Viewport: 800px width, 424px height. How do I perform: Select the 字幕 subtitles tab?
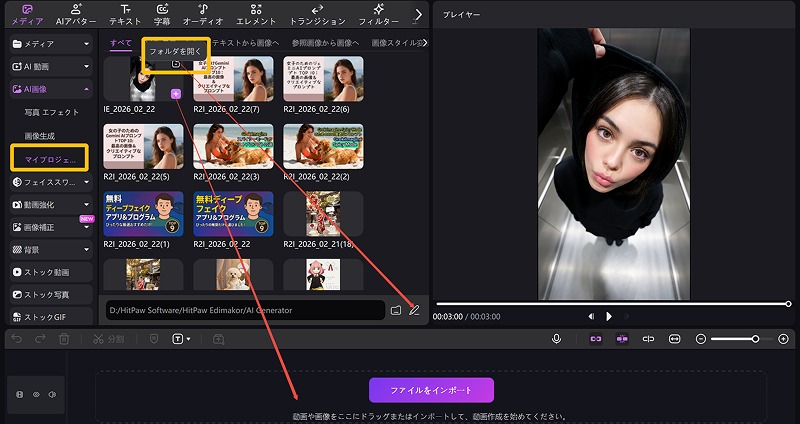click(x=162, y=15)
